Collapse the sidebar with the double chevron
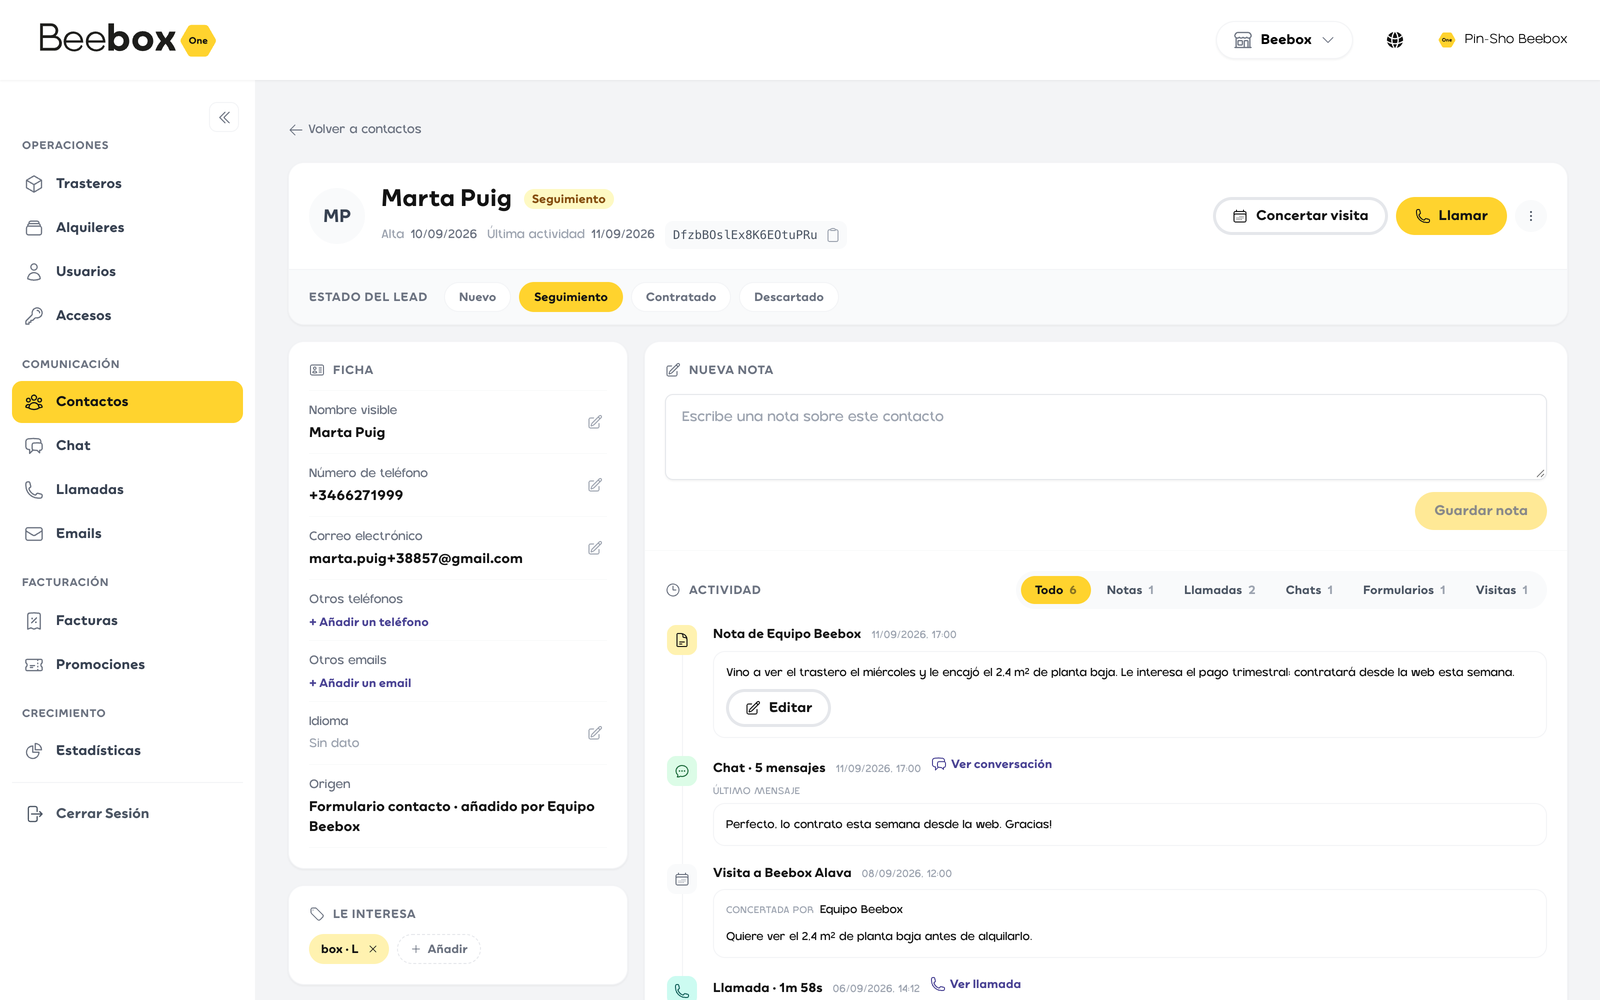 point(224,117)
